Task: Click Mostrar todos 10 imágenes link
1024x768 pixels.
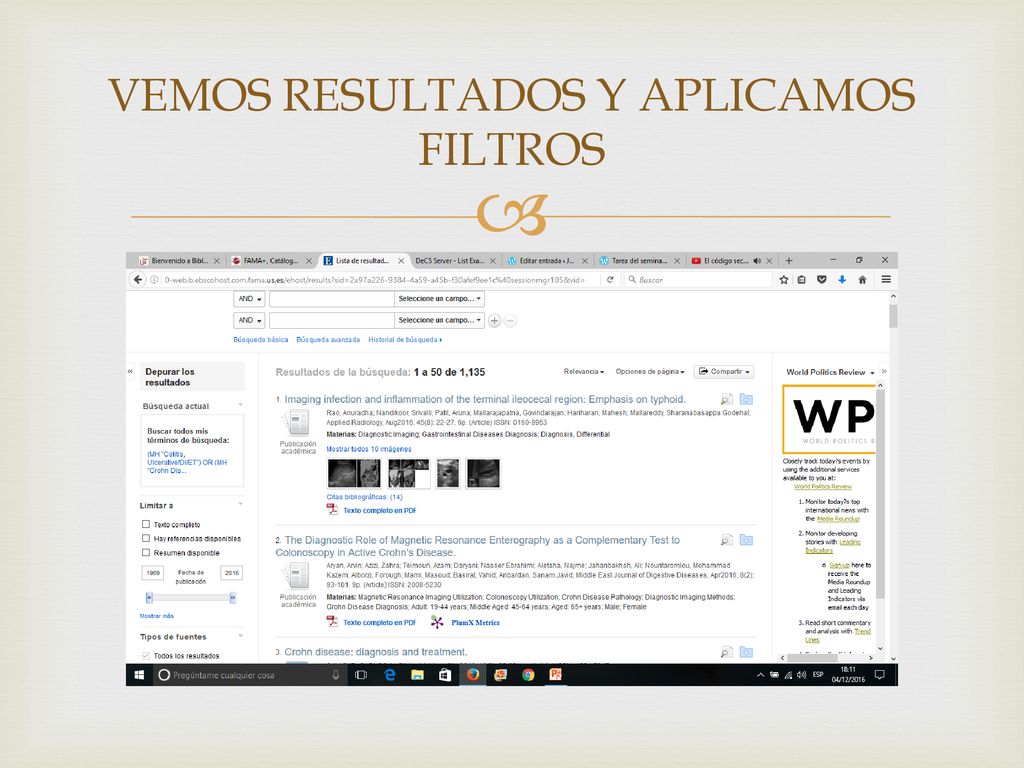Action: [369, 449]
